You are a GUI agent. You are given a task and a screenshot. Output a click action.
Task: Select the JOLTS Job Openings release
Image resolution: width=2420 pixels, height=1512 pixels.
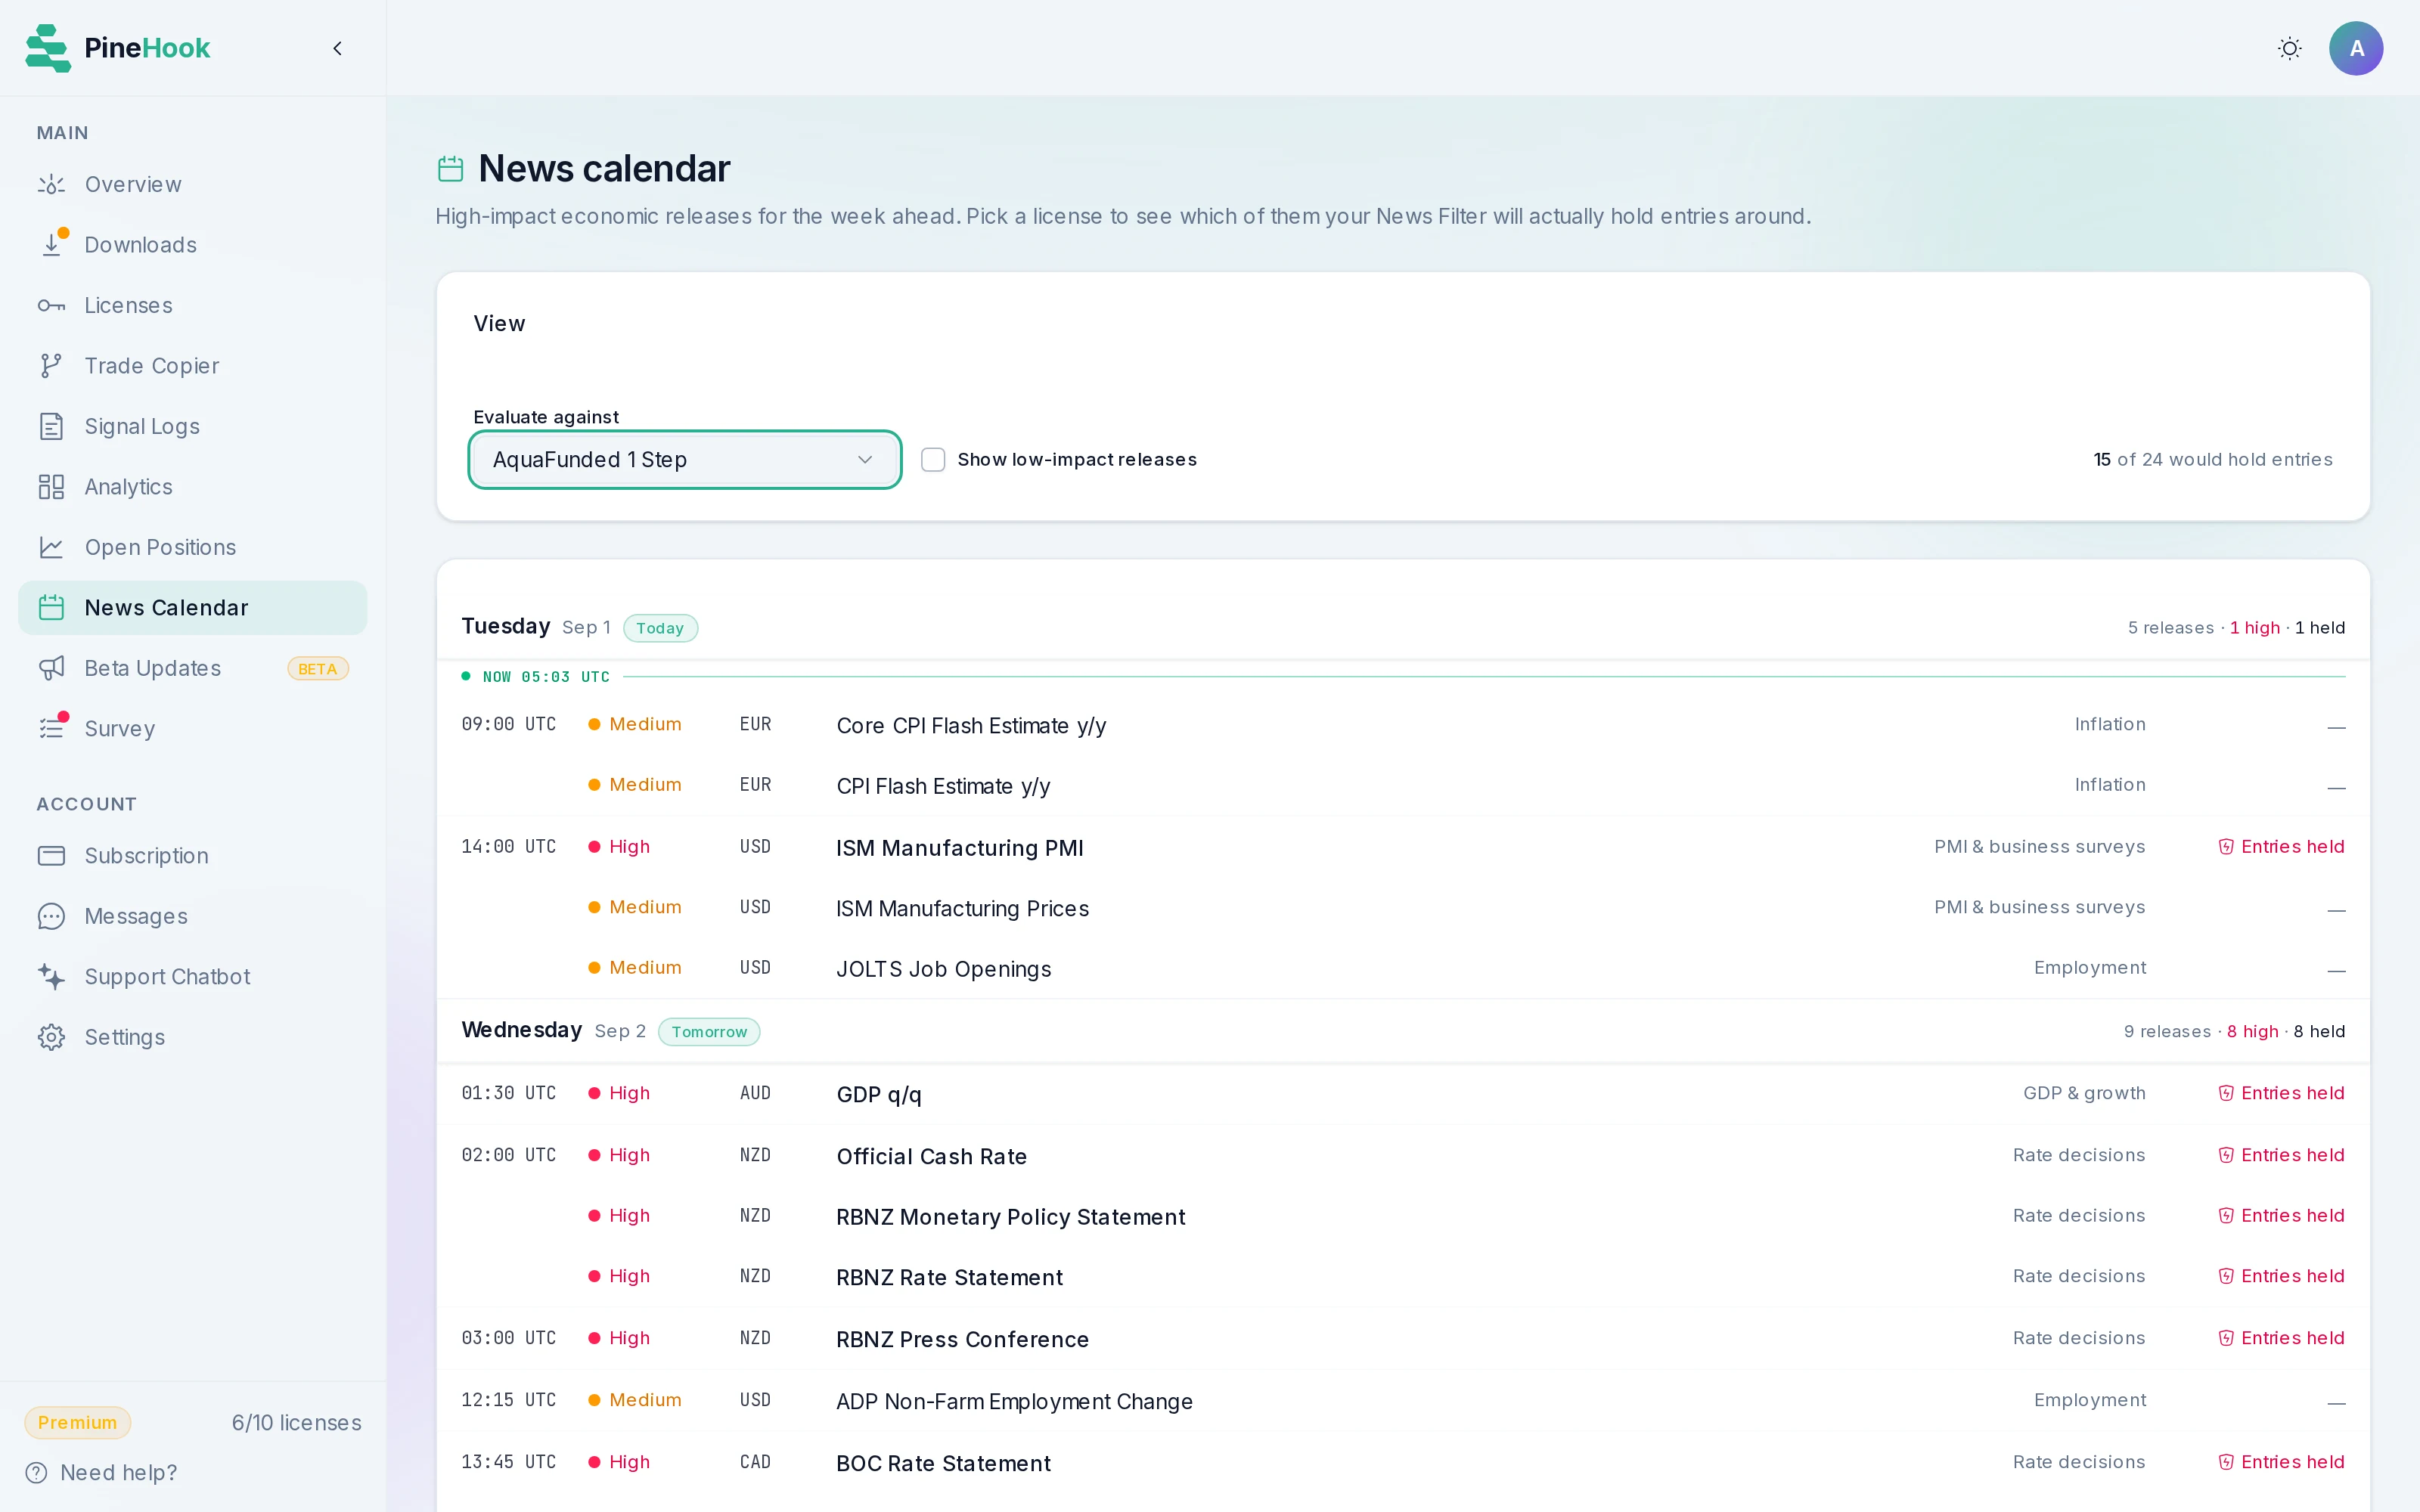[1403, 969]
